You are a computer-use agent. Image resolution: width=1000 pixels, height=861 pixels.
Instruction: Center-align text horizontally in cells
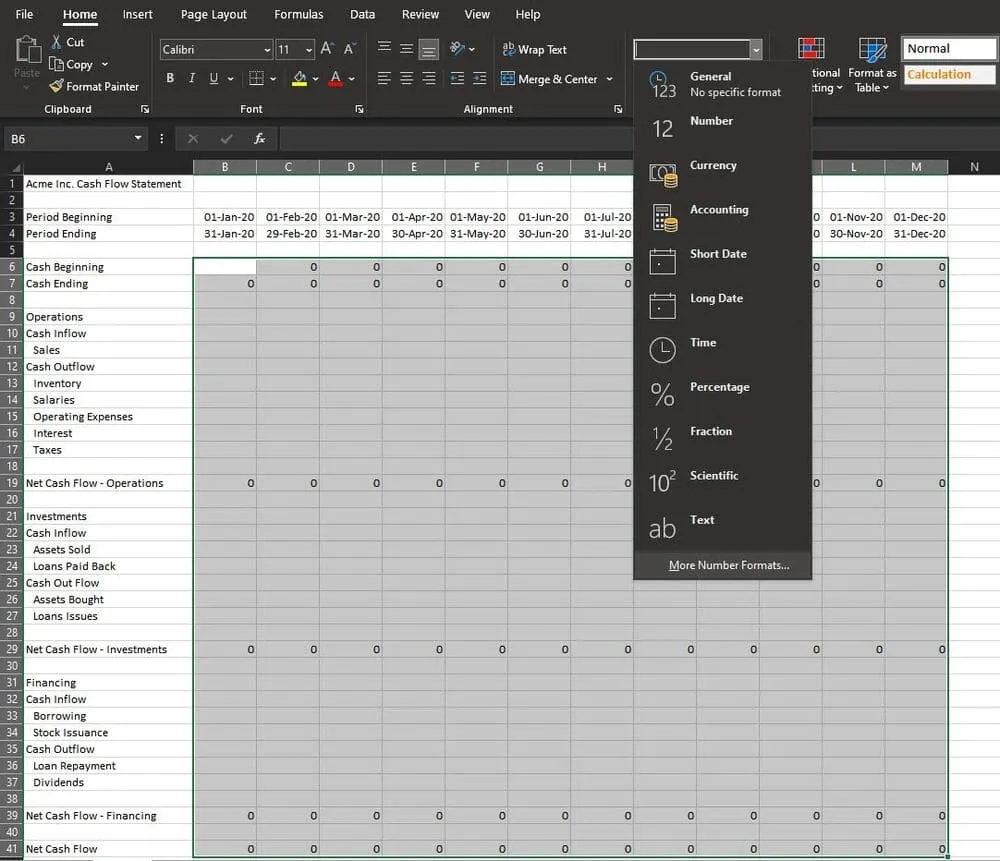pyautogui.click(x=406, y=79)
